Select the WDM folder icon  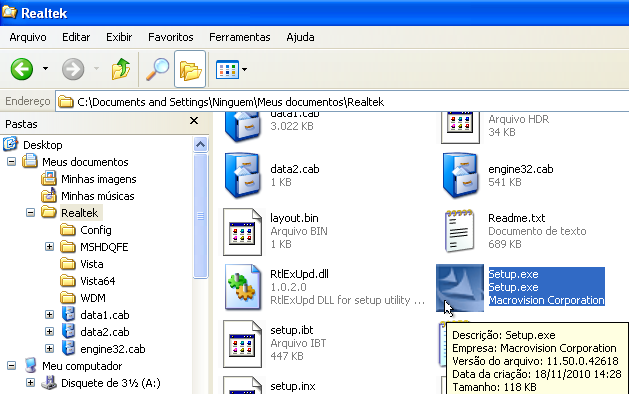coord(68,298)
